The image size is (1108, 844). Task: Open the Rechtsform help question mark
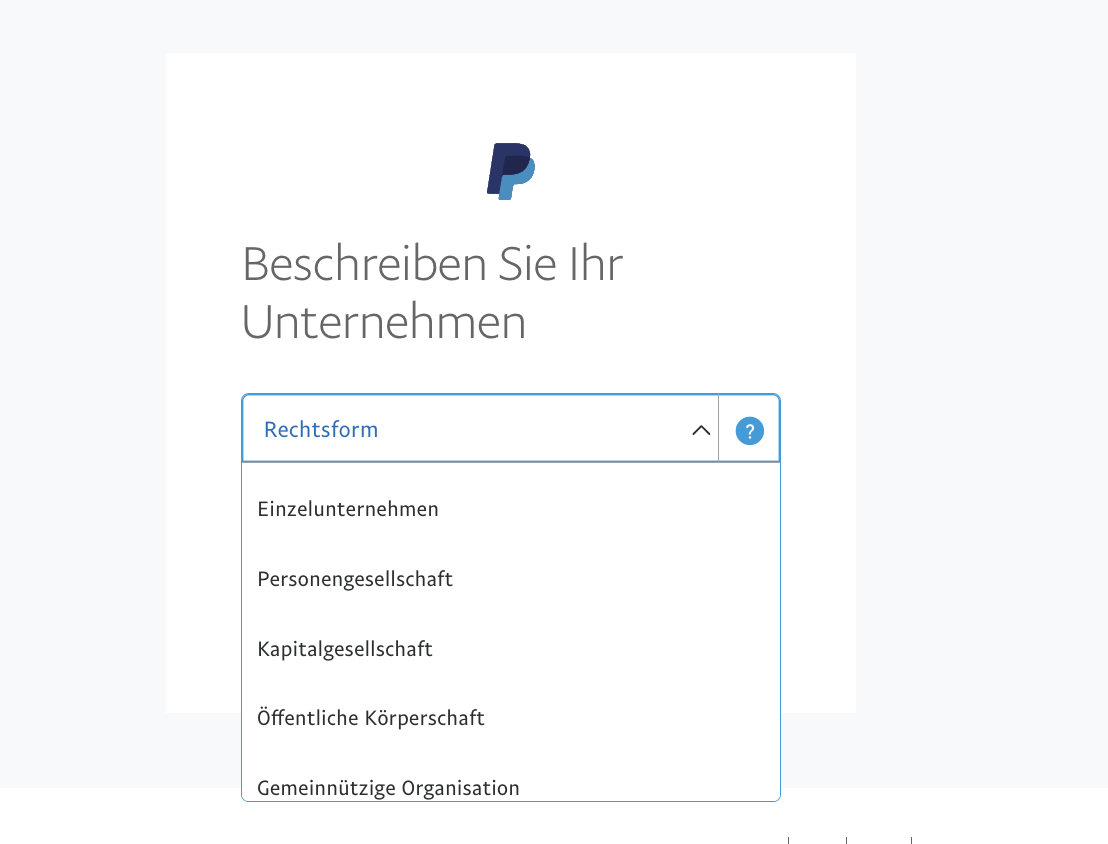(749, 430)
